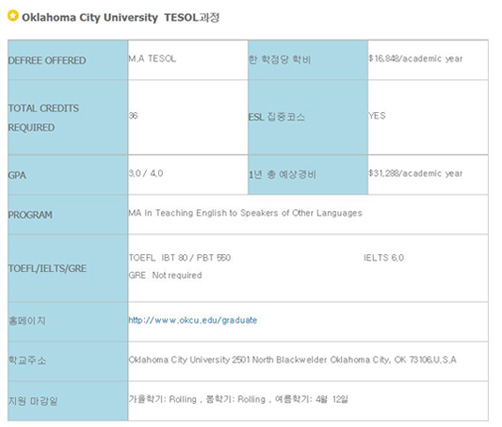Click the 36 credits value cell

tap(188, 117)
